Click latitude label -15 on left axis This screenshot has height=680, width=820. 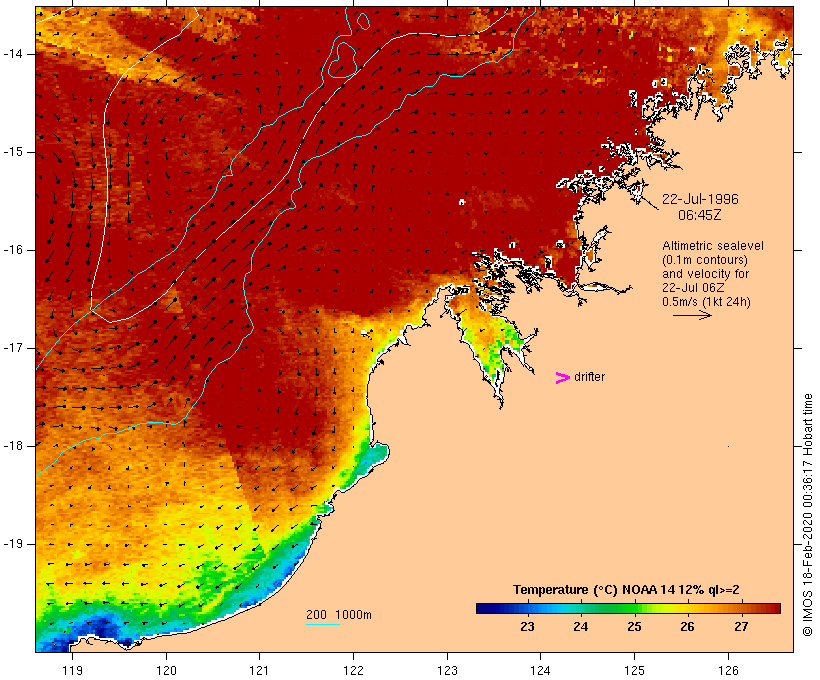click(12, 152)
